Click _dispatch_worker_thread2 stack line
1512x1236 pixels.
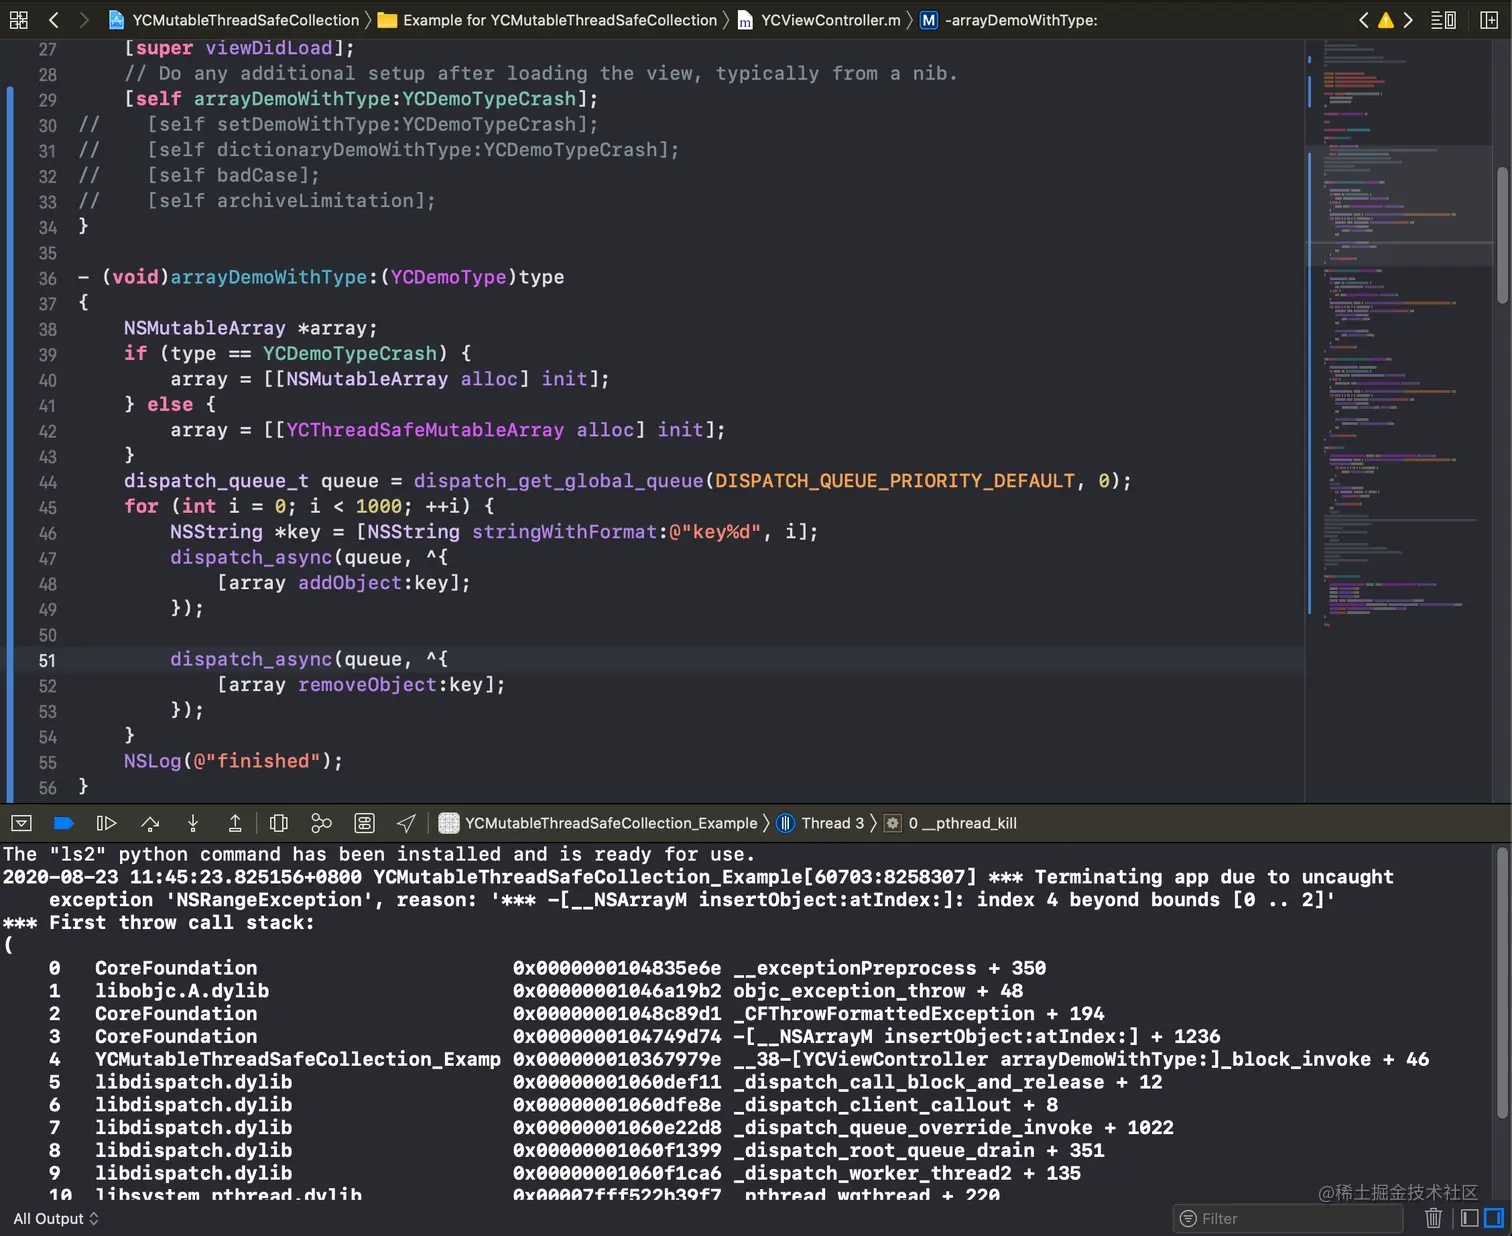click(564, 1174)
